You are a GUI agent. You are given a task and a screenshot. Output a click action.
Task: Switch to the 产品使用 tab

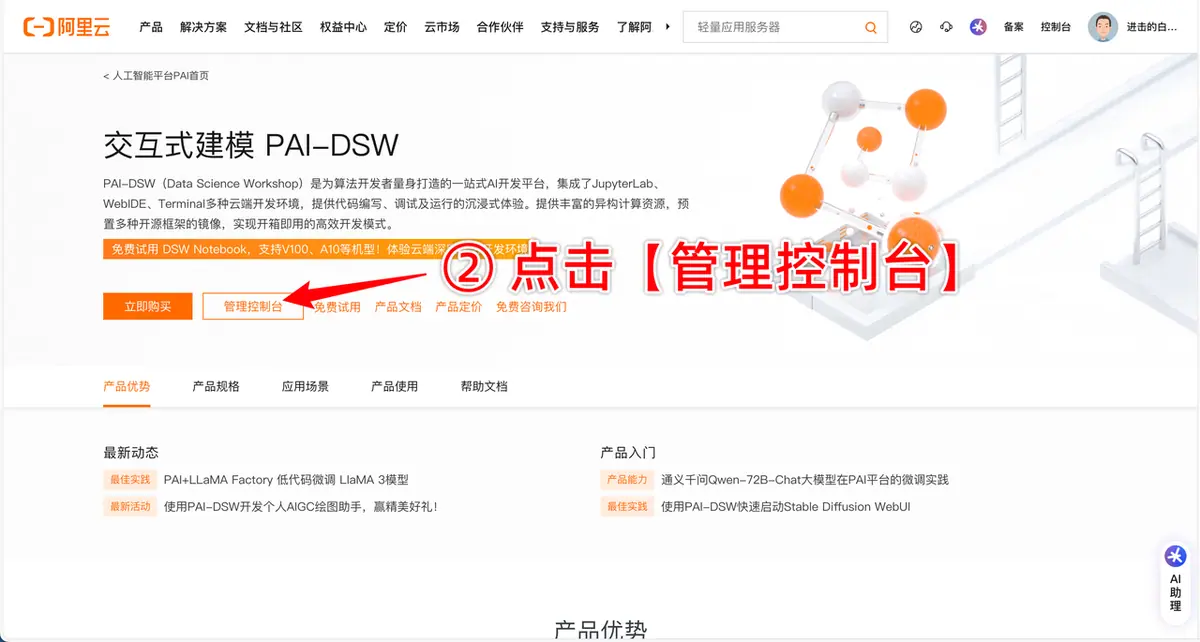(394, 386)
